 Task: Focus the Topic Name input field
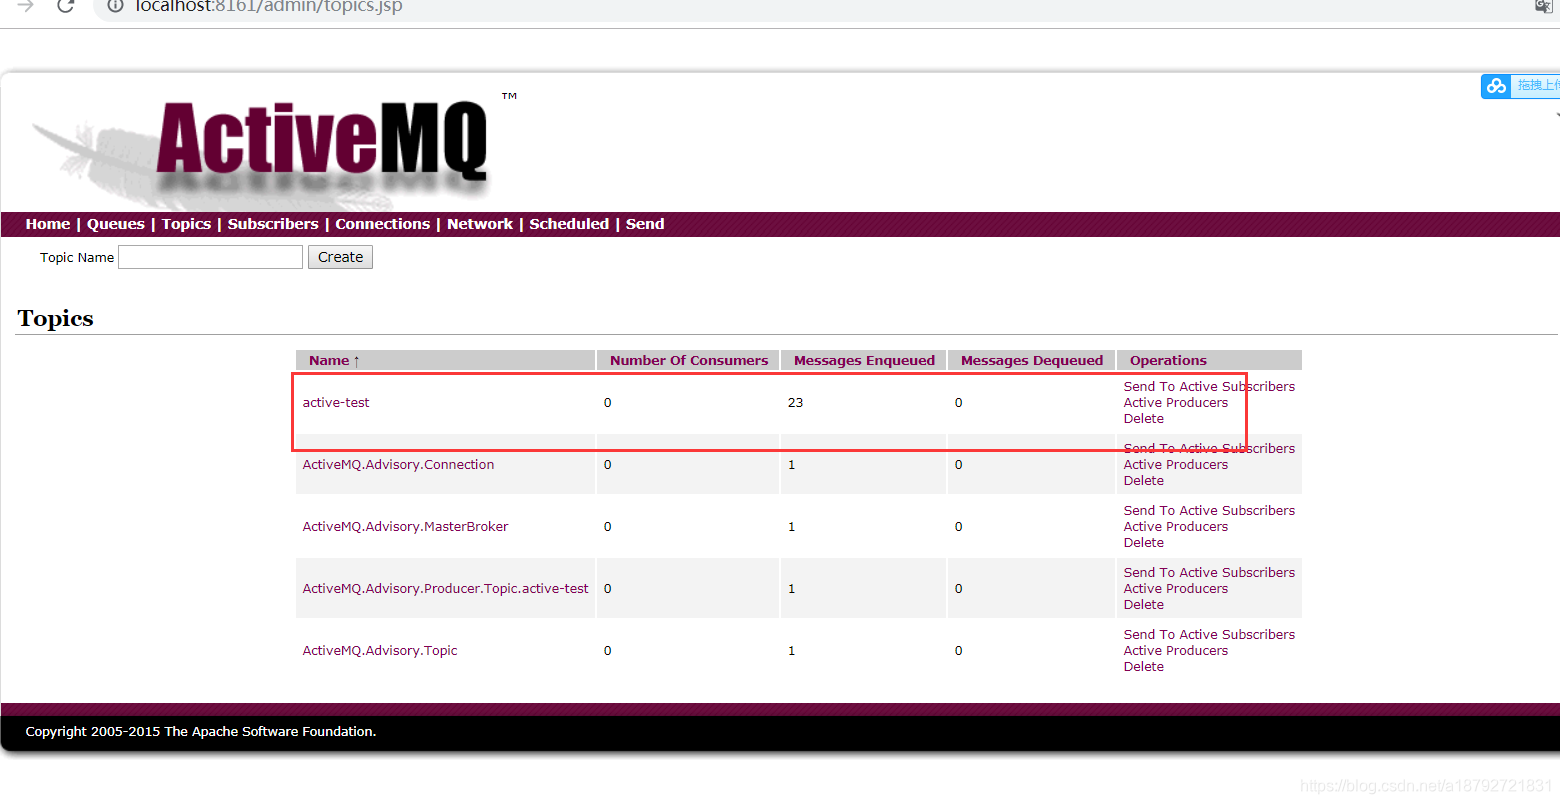click(x=210, y=257)
